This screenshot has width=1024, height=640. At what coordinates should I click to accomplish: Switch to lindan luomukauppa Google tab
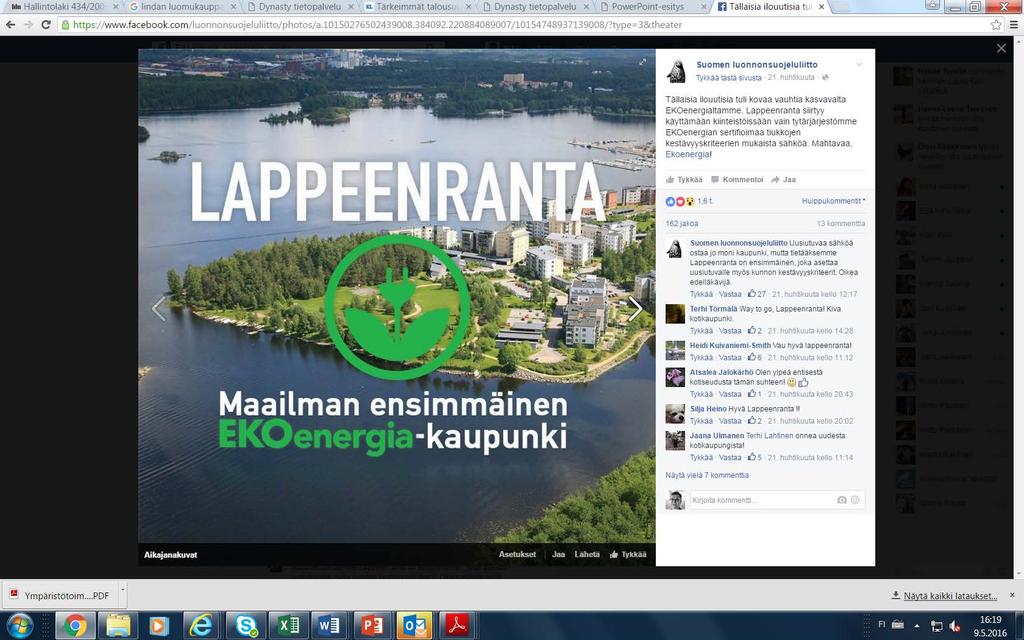(184, 7)
